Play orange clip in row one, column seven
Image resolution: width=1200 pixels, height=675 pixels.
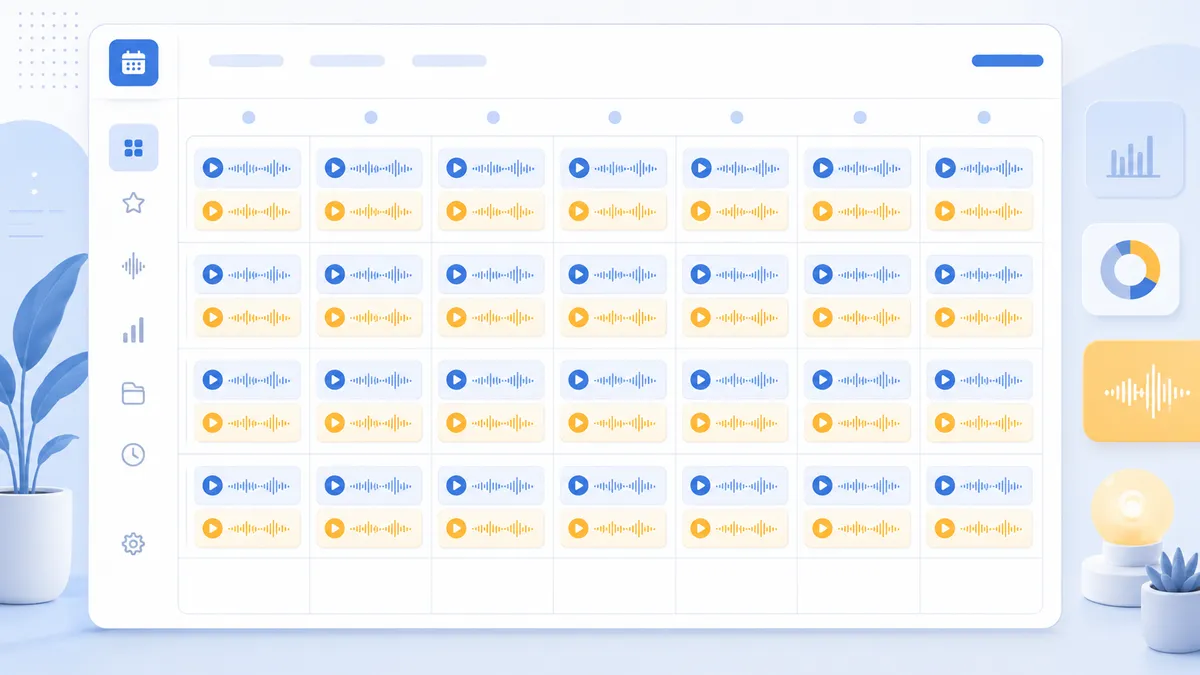click(945, 211)
